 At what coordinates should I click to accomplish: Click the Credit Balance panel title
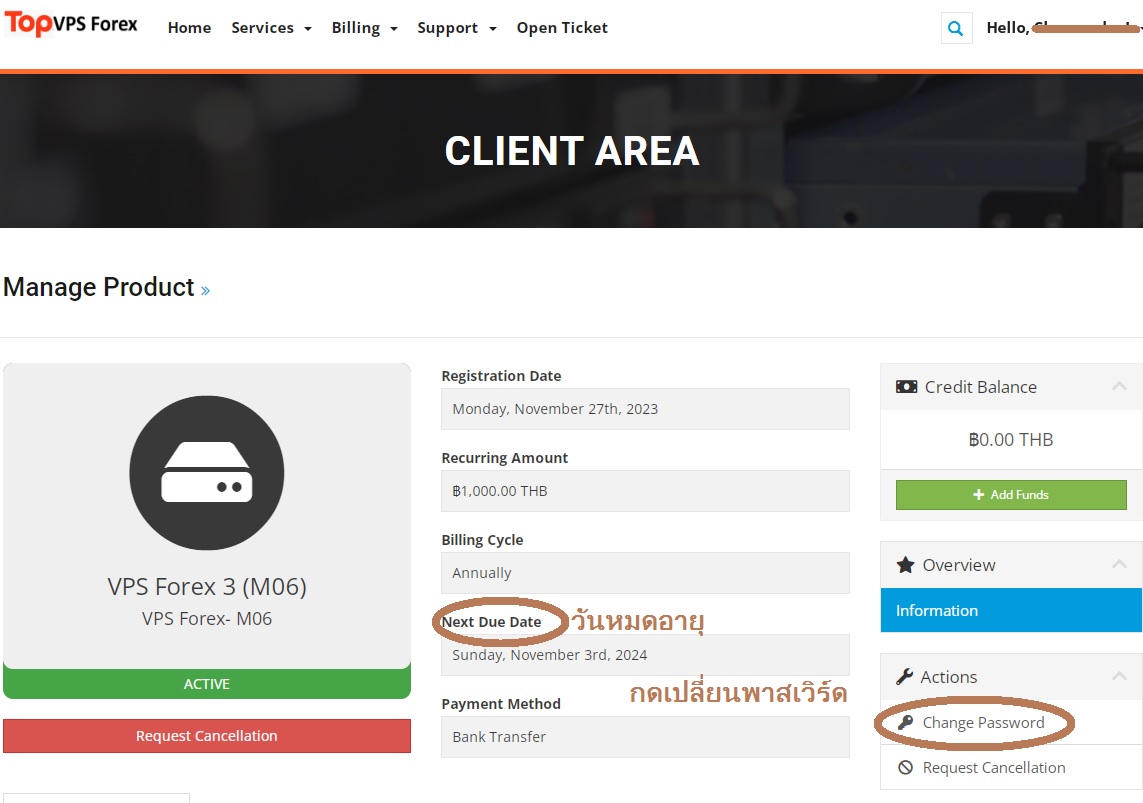coord(980,387)
